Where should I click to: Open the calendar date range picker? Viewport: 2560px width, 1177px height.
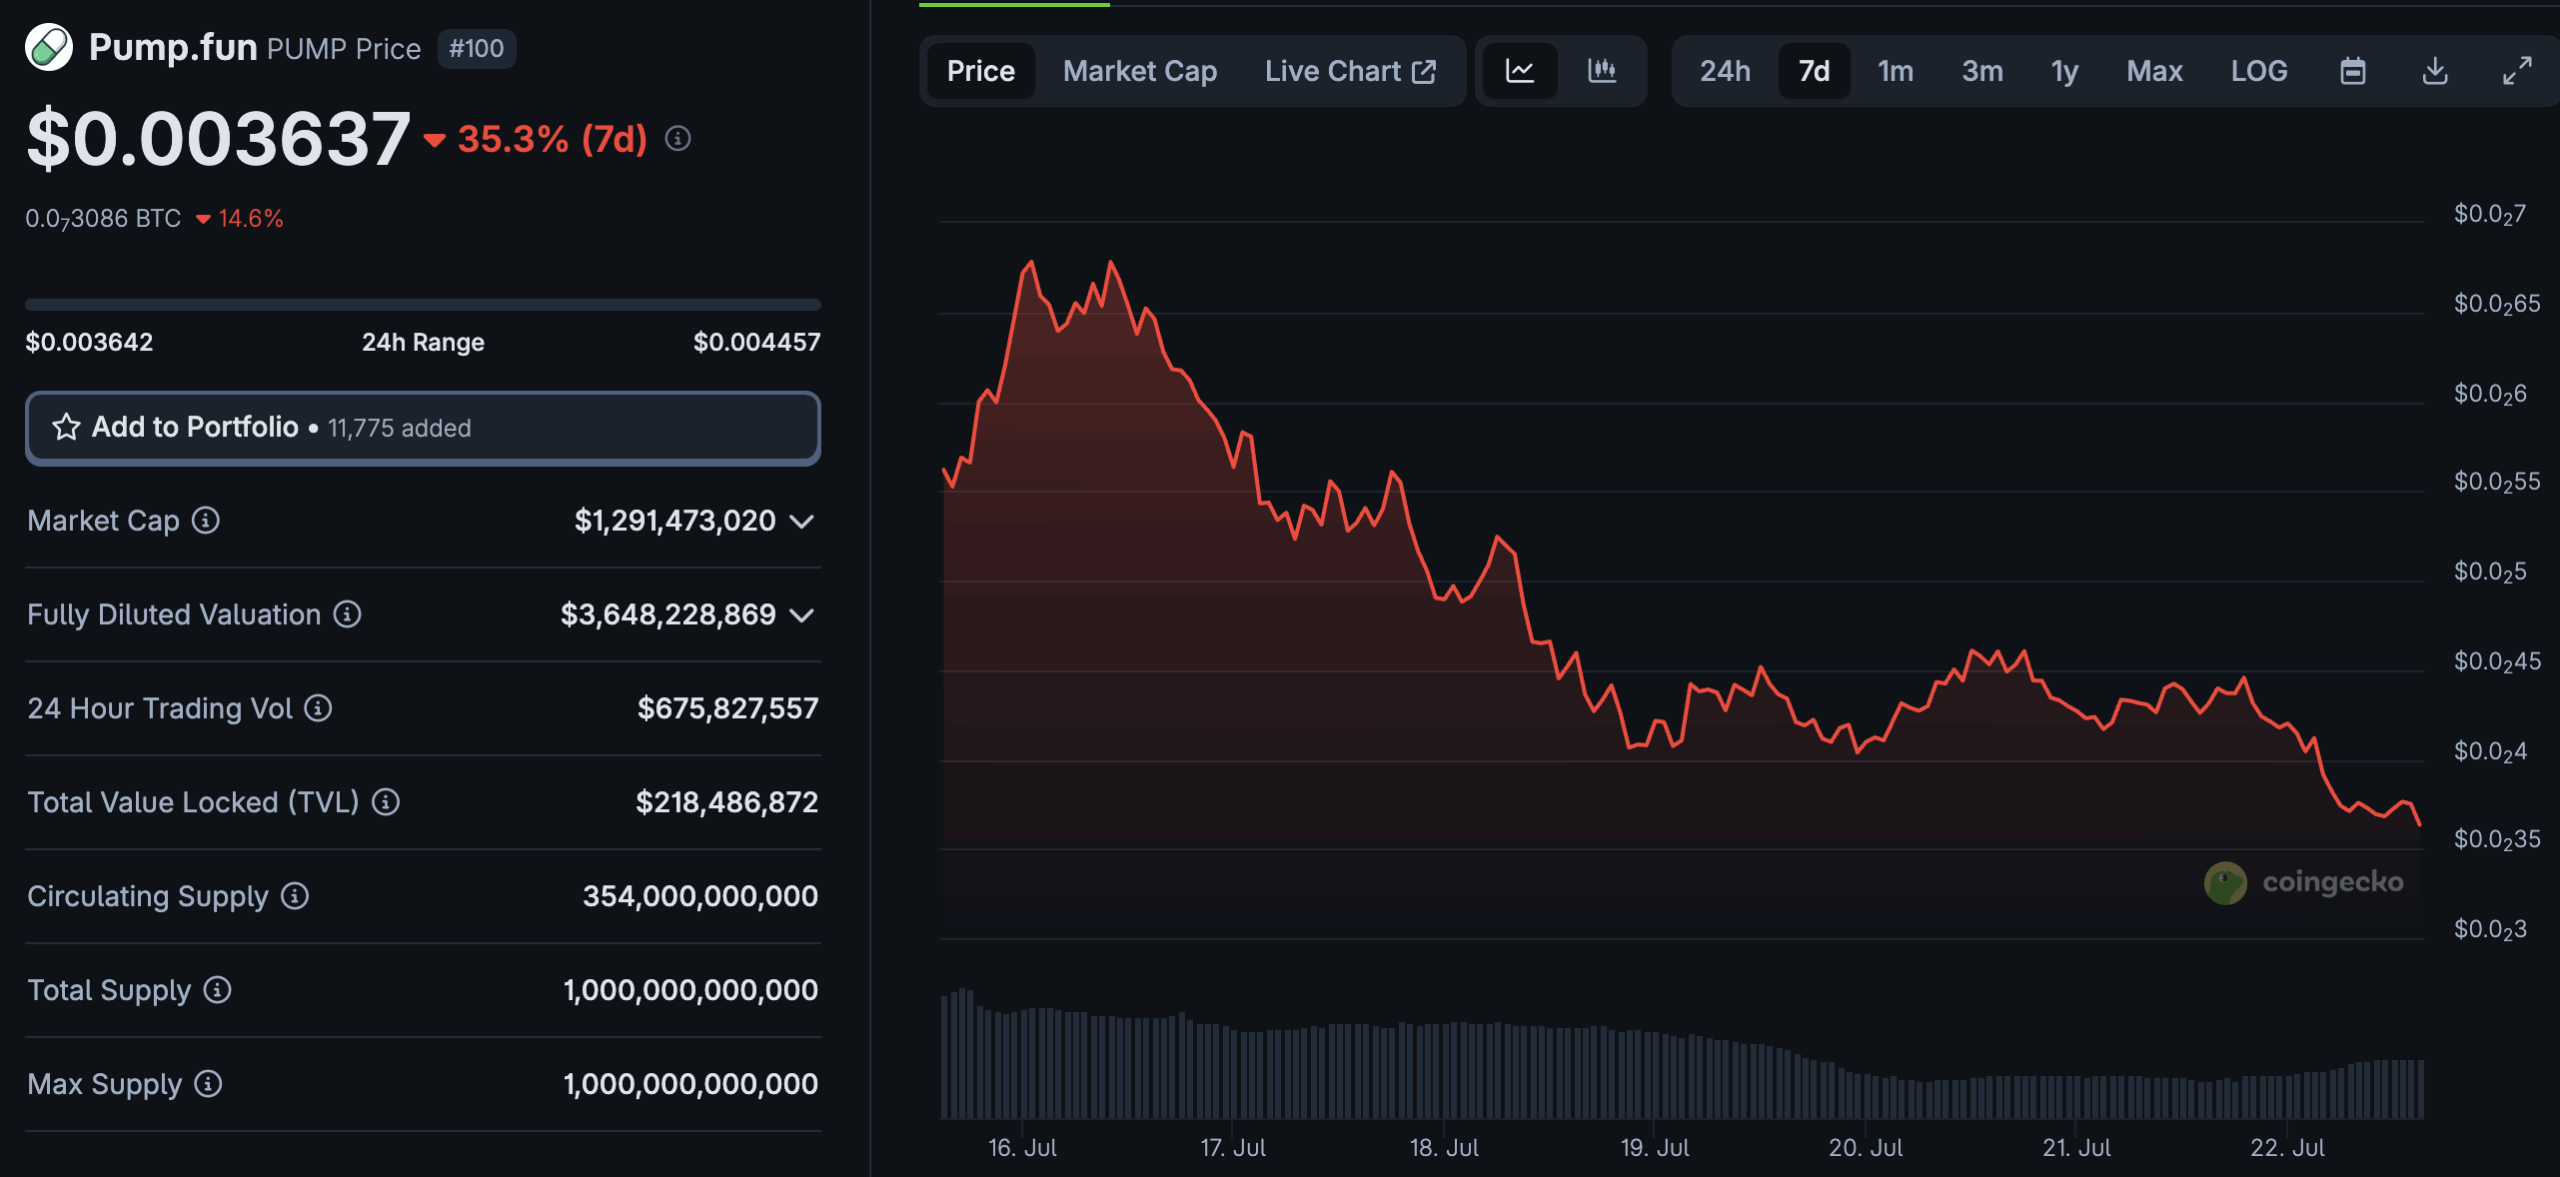tap(2353, 71)
